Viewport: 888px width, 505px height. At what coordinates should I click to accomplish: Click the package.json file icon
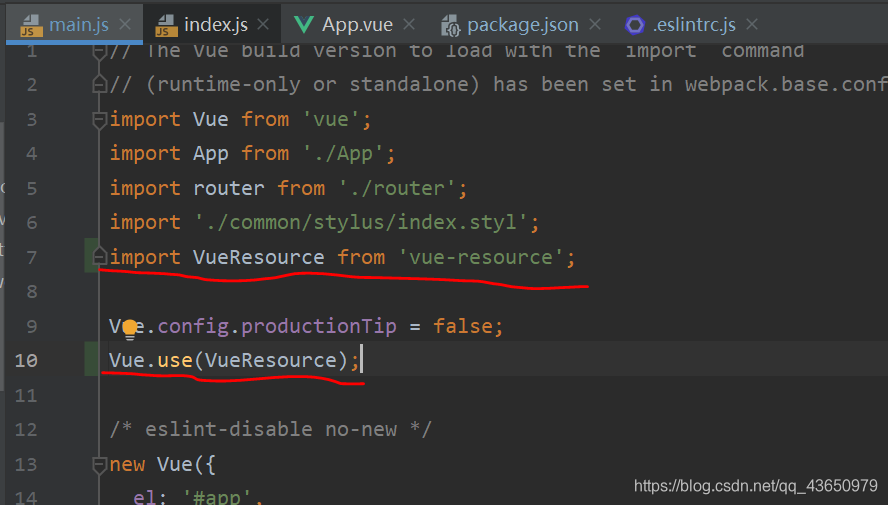(x=451, y=25)
